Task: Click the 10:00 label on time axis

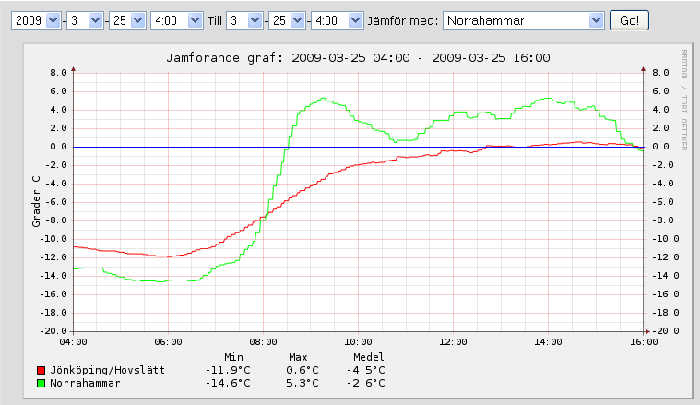Action: click(359, 342)
